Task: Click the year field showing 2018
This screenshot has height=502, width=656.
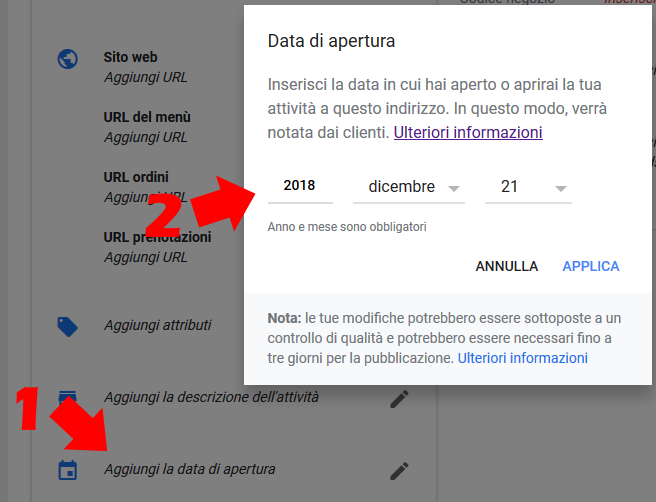Action: [x=300, y=186]
